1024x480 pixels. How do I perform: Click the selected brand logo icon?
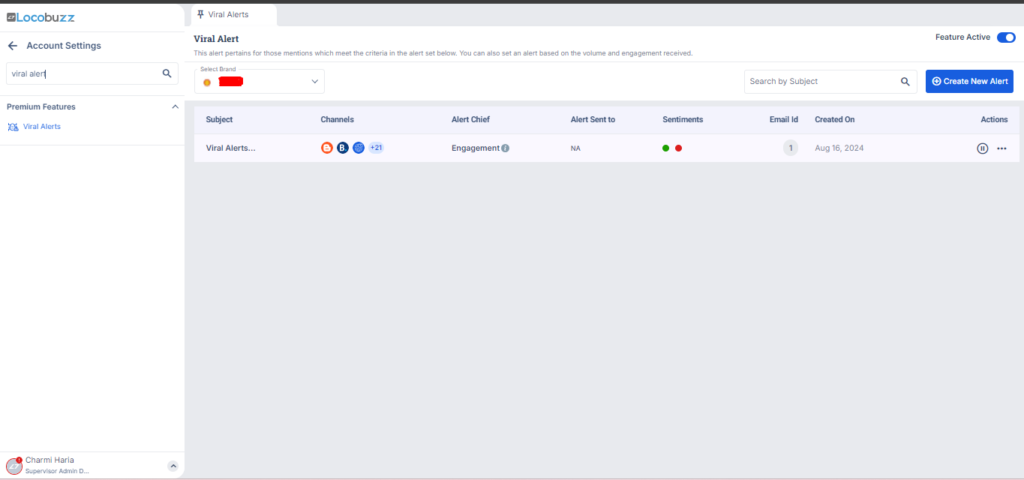(207, 82)
